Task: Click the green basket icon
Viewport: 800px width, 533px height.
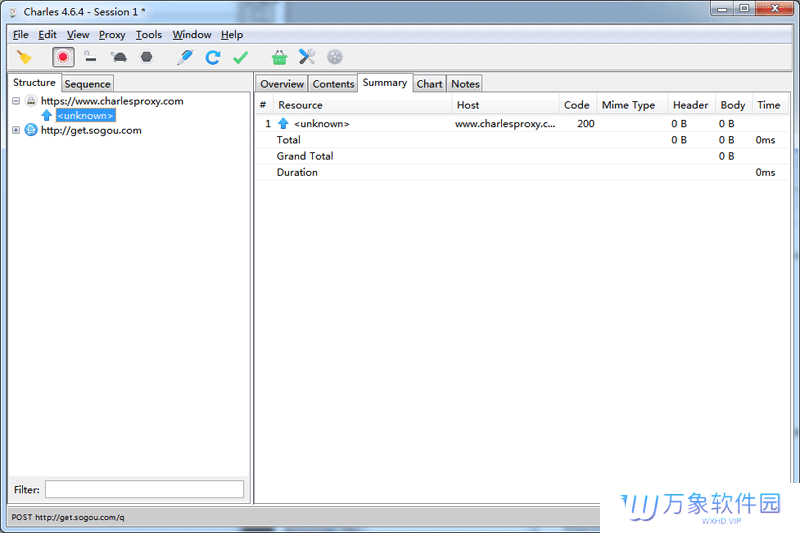Action: [279, 57]
